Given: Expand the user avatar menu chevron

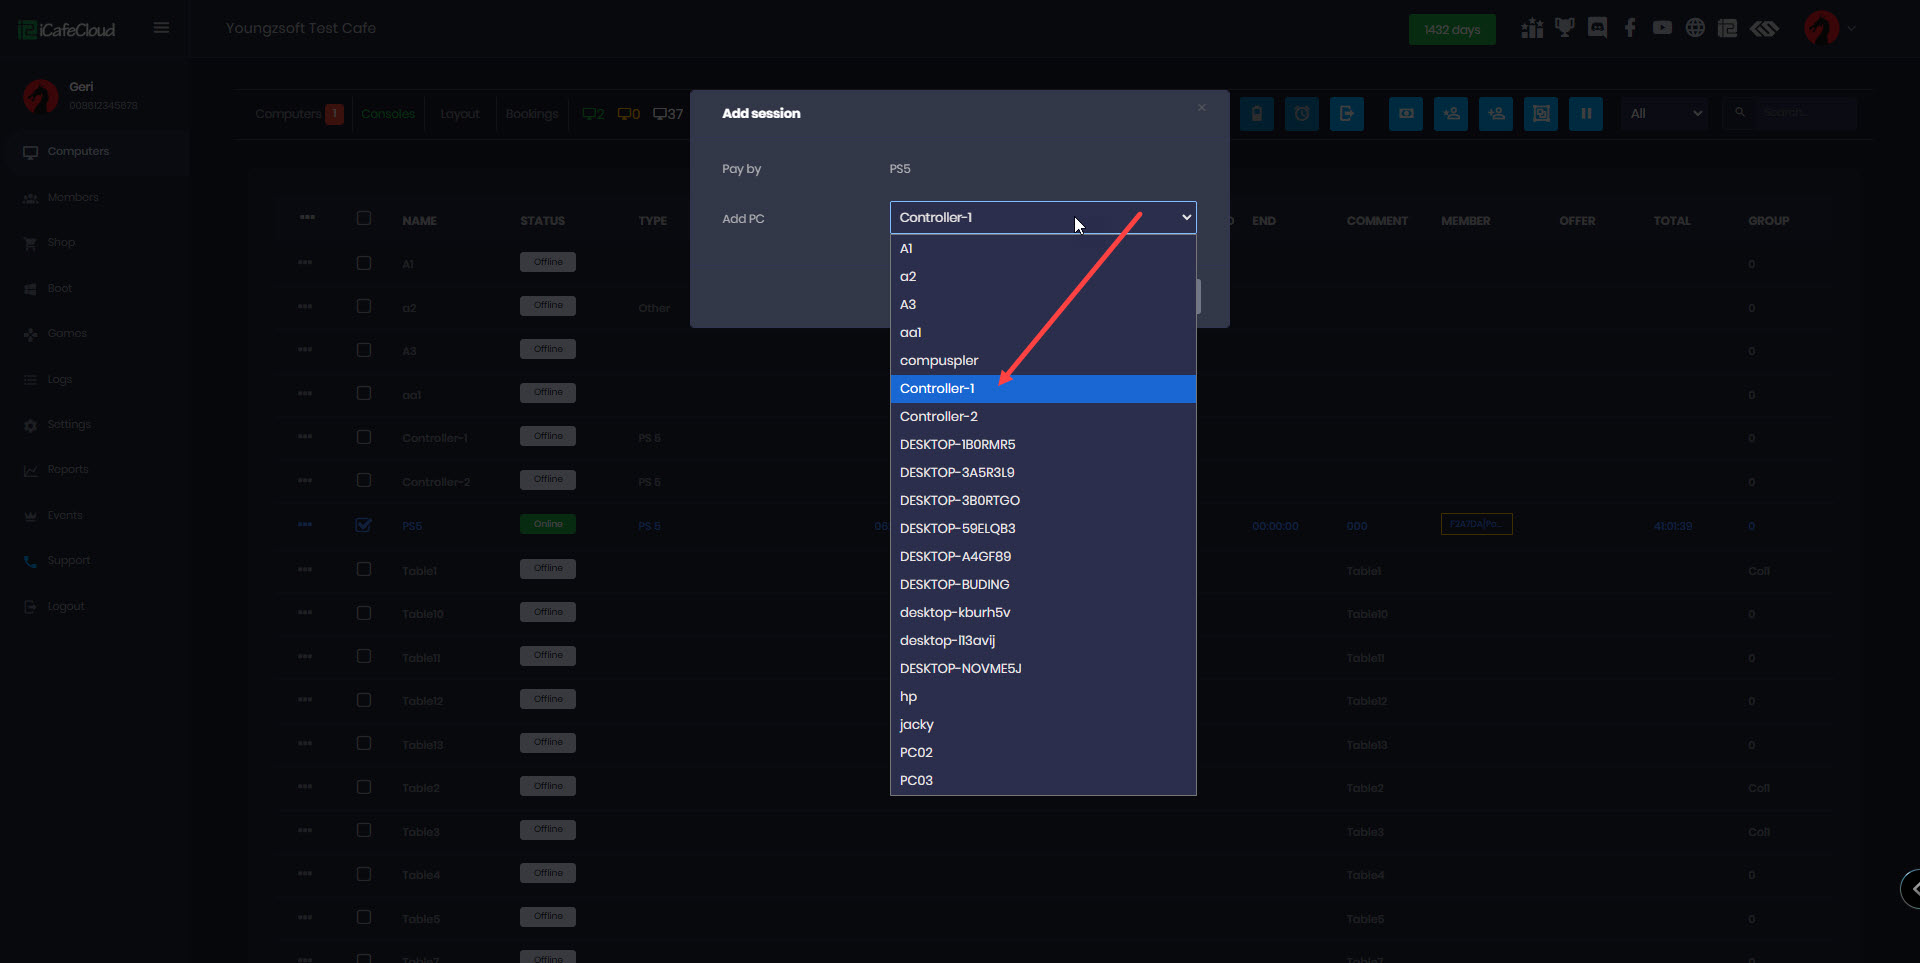Looking at the screenshot, I should pos(1852,29).
